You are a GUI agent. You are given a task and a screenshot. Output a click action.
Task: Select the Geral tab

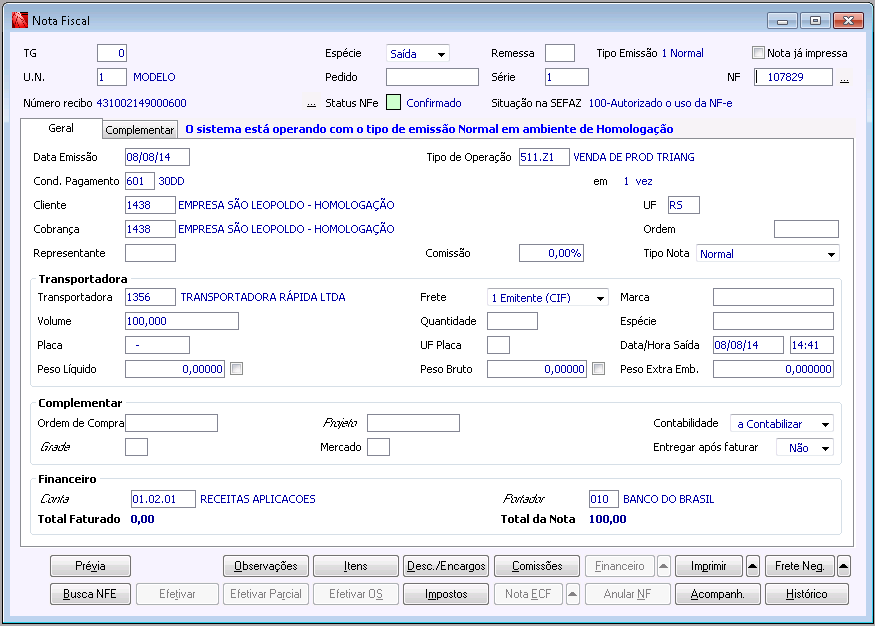tap(61, 129)
